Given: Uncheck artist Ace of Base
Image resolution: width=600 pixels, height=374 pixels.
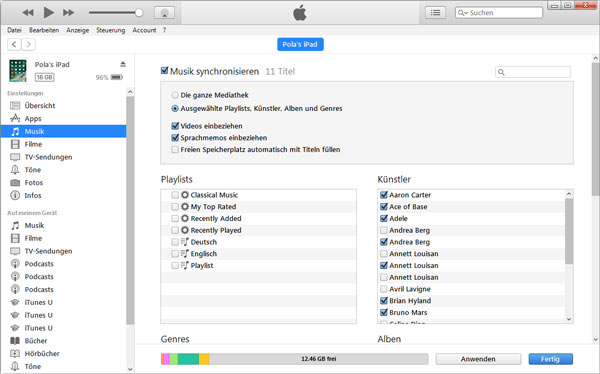Looking at the screenshot, I should point(384,207).
